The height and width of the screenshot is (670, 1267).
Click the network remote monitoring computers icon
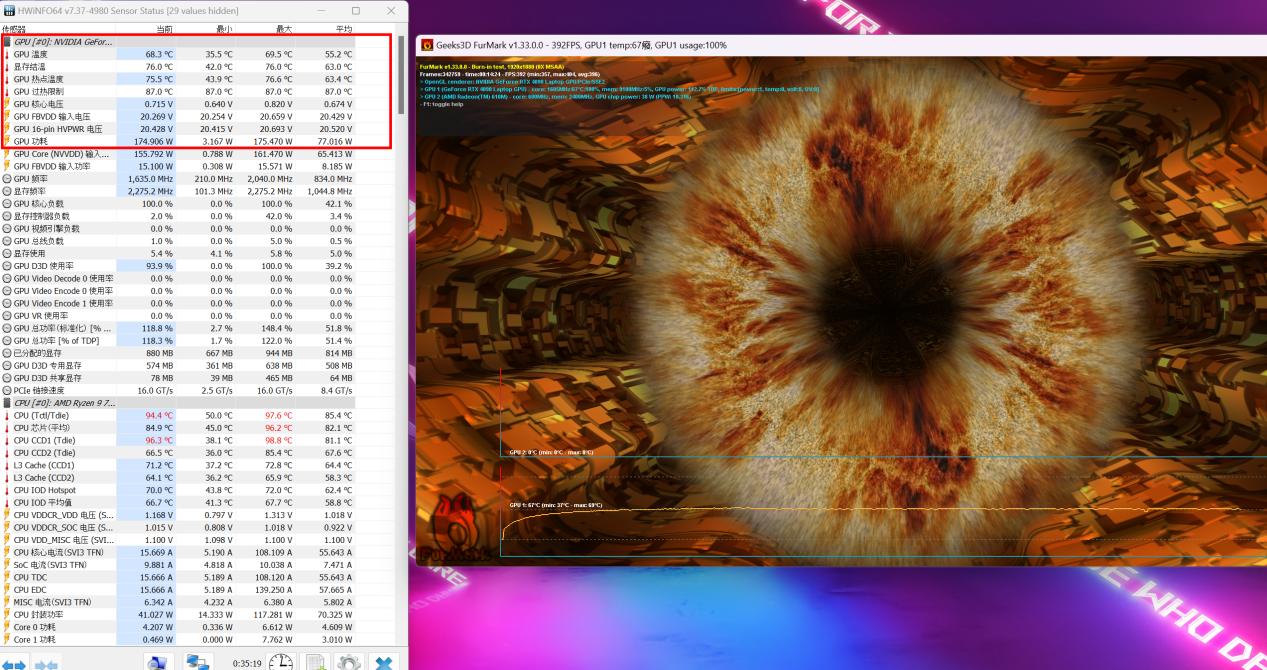tap(199, 662)
